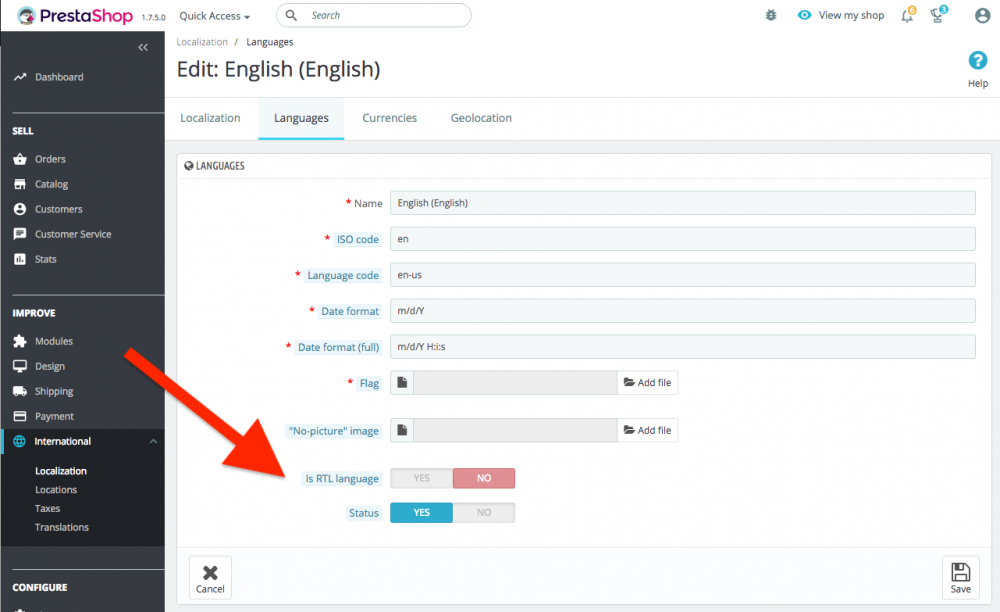Open the user profile avatar icon
This screenshot has height=612, width=1000.
(x=982, y=15)
